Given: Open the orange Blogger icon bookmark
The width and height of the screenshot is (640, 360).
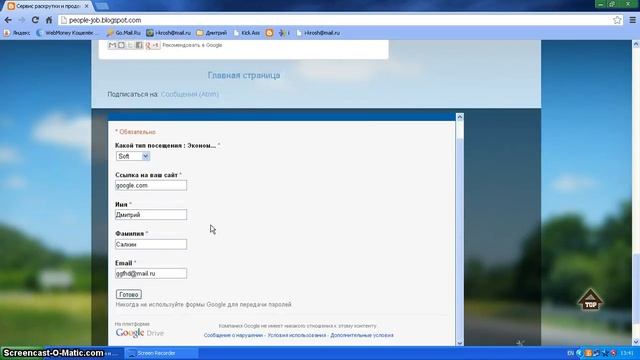Looking at the screenshot, I should 269,33.
